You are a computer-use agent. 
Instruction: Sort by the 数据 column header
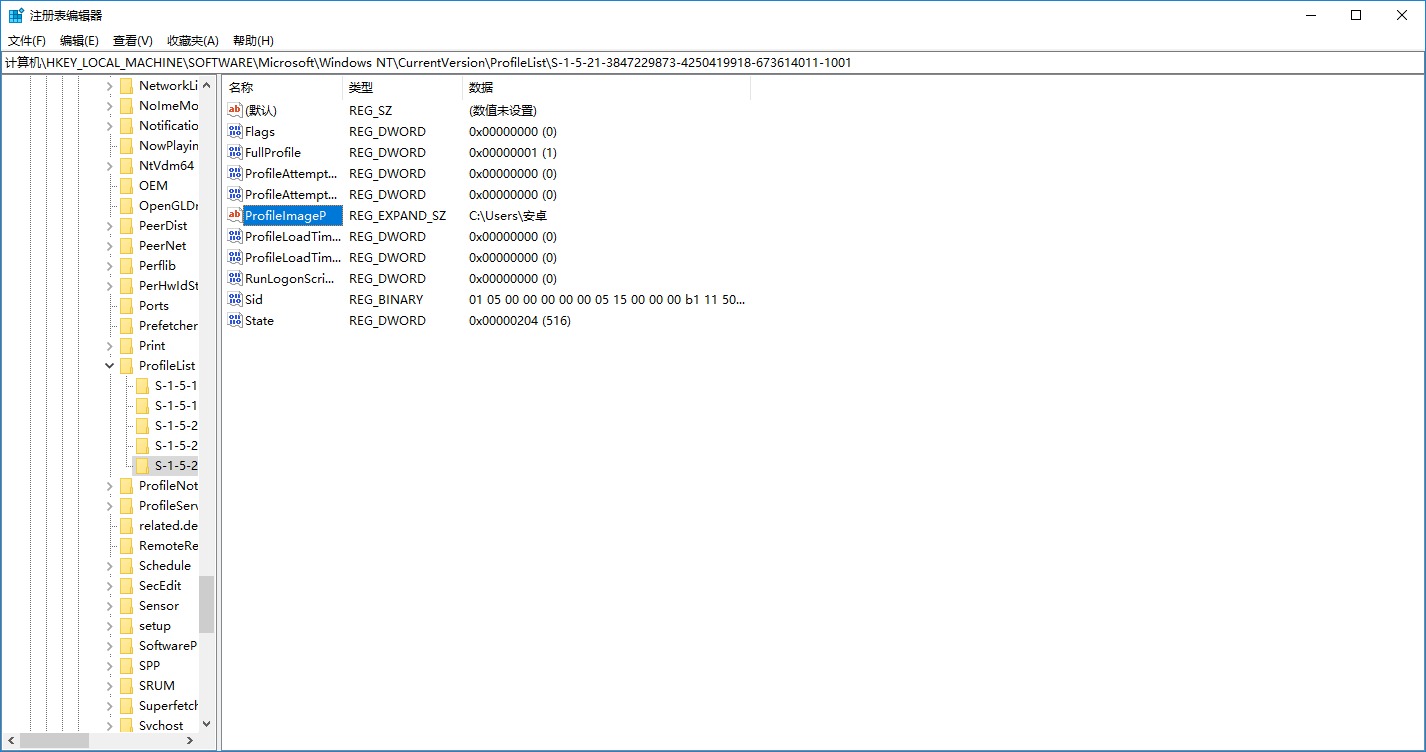607,88
